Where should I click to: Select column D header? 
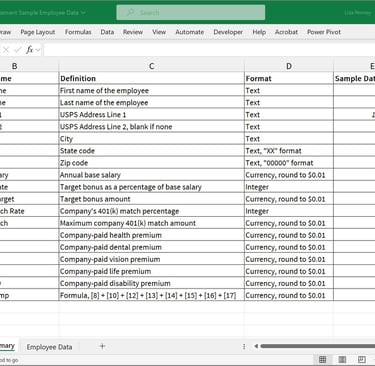point(289,66)
